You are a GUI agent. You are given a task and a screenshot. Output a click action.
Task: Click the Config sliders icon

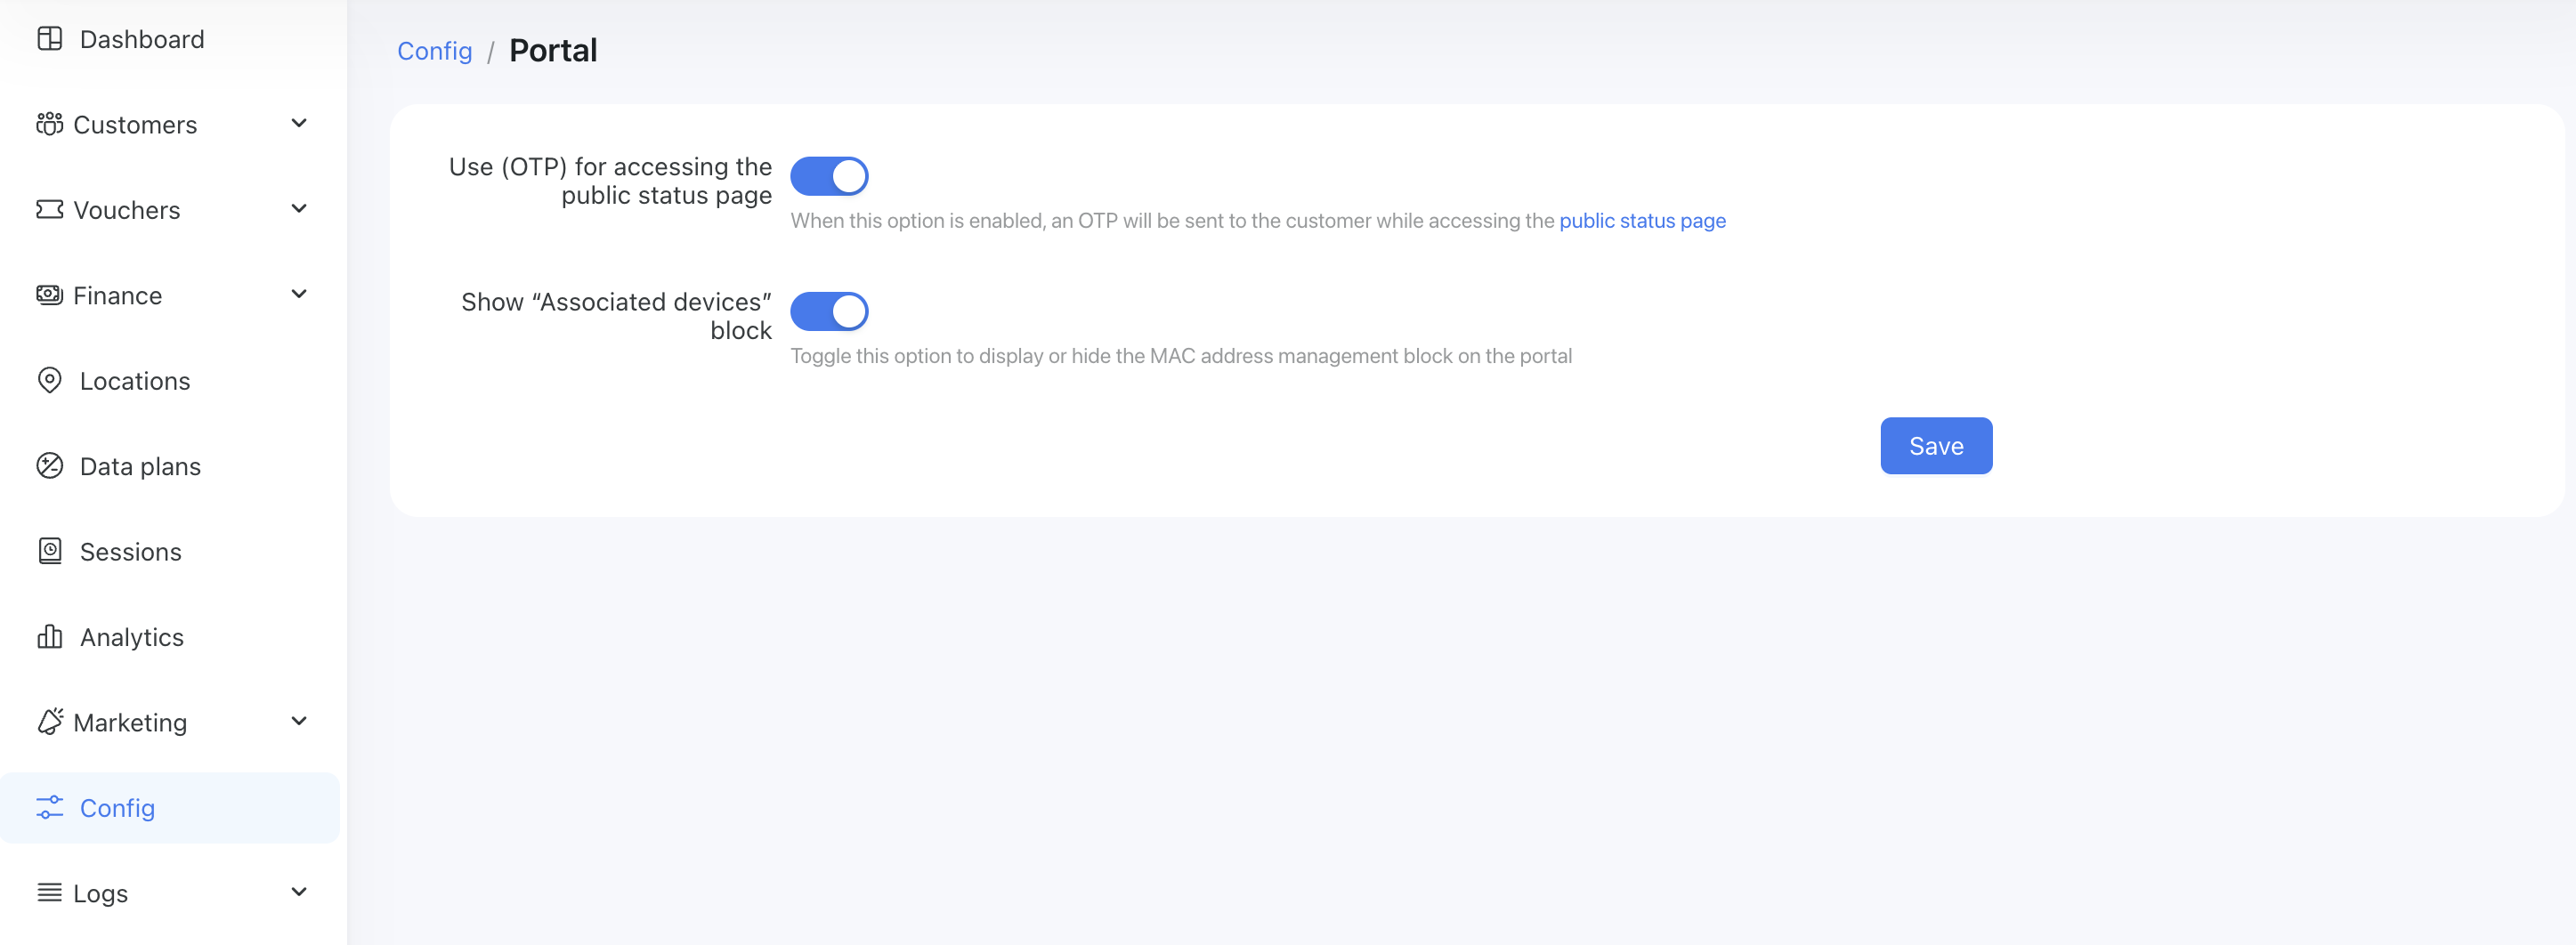coord(50,807)
